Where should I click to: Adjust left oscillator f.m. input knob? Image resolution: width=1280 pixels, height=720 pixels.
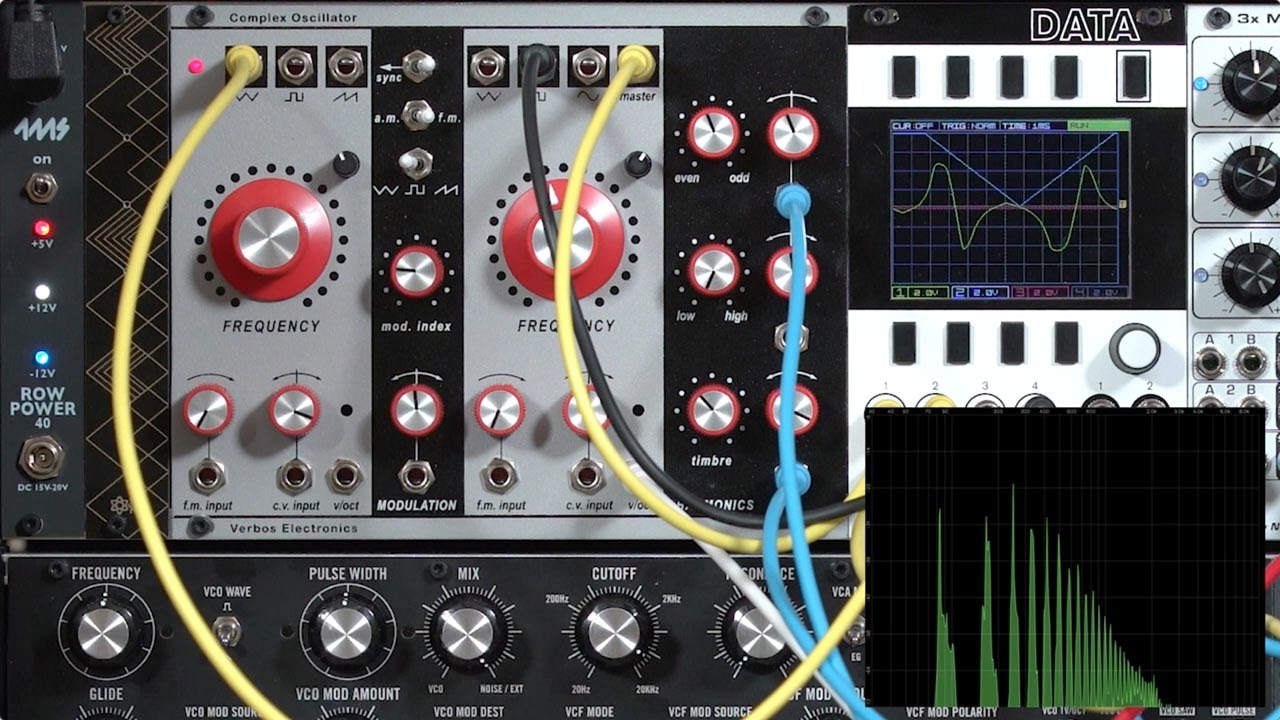point(208,409)
